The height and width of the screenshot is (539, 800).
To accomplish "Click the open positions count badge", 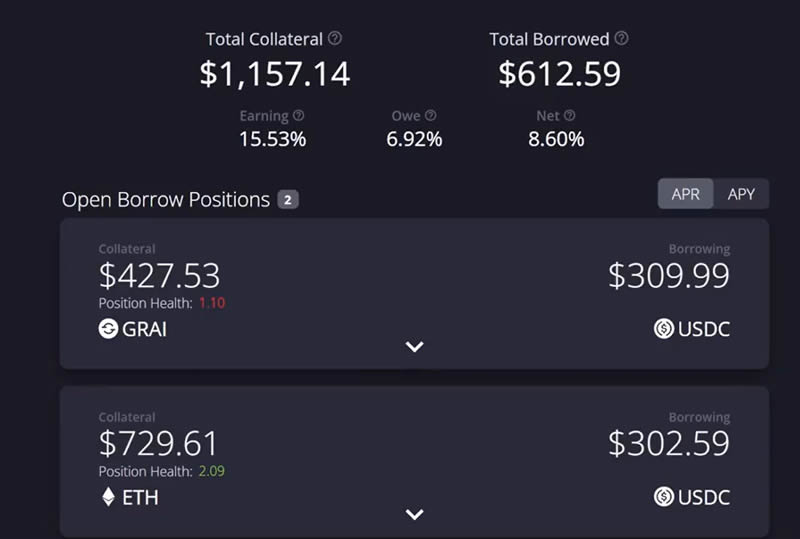I will tap(288, 200).
